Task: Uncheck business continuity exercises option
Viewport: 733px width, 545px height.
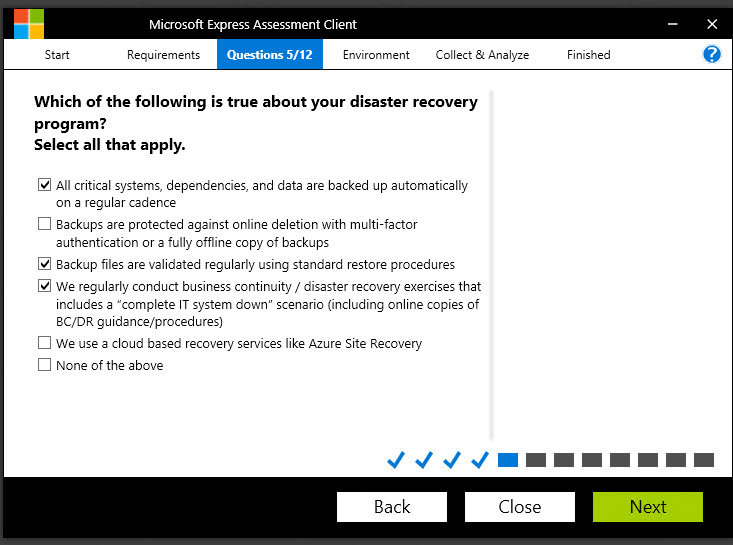Action: point(44,286)
